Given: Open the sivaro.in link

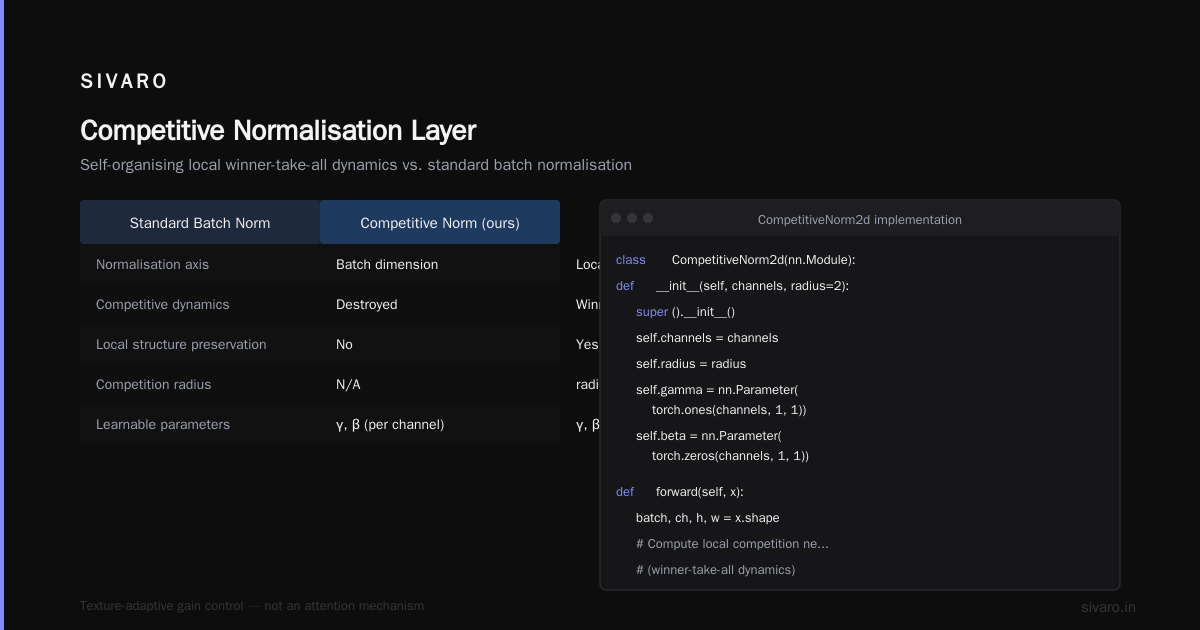Looking at the screenshot, I should (x=1108, y=608).
